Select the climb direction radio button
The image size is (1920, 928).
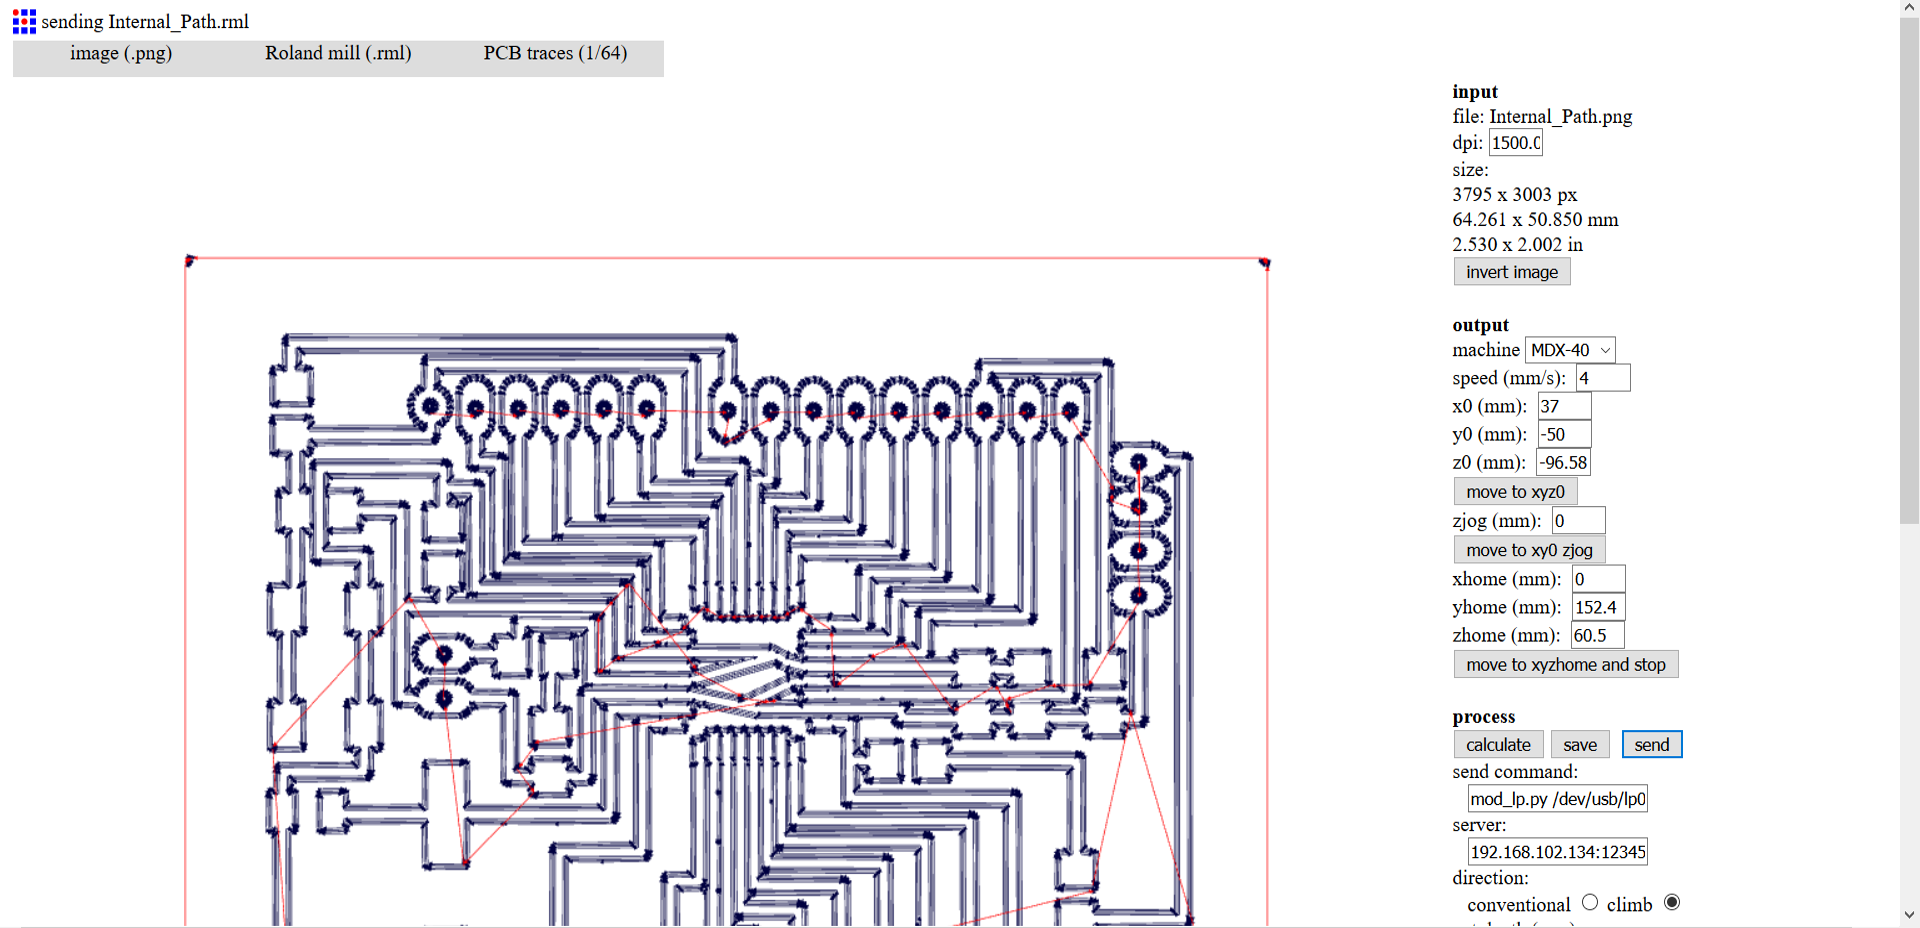coord(1672,903)
